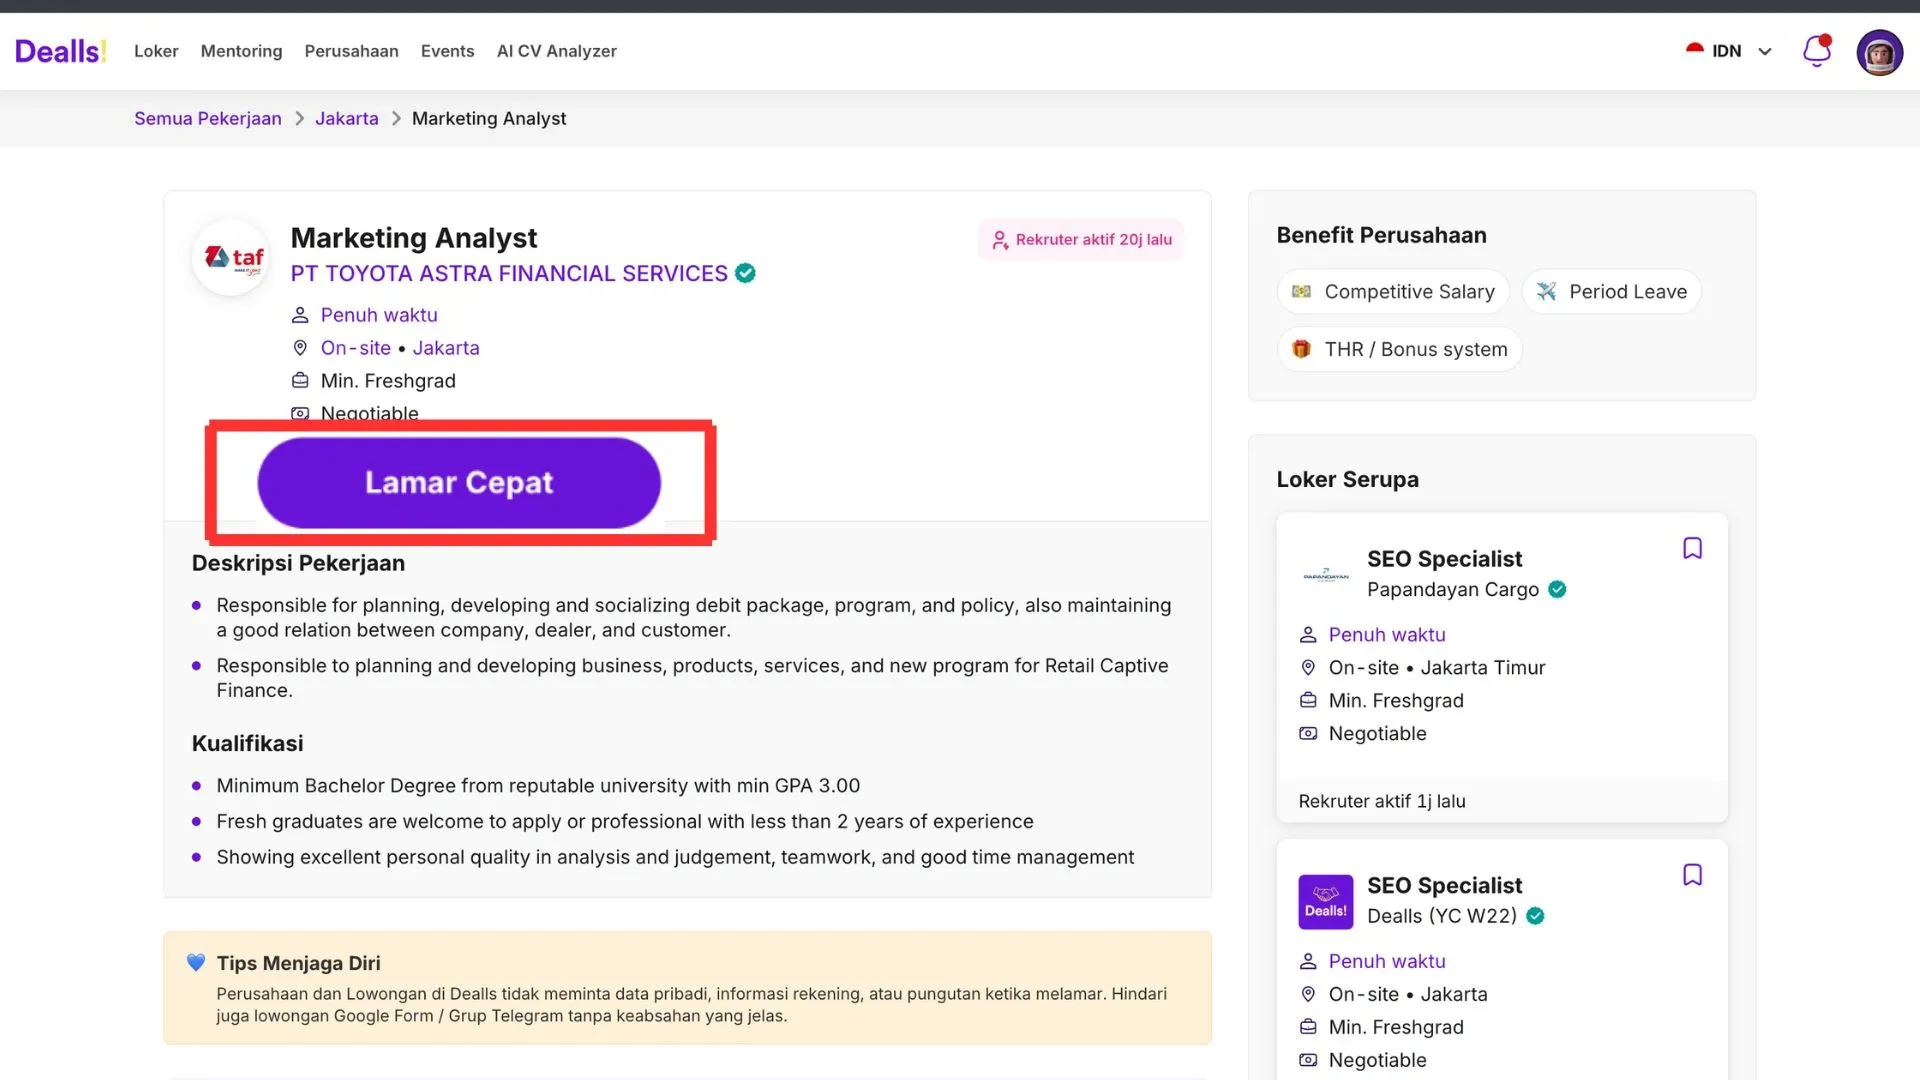
Task: Click the Papandayan Cargo verified badge
Action: coord(1557,590)
